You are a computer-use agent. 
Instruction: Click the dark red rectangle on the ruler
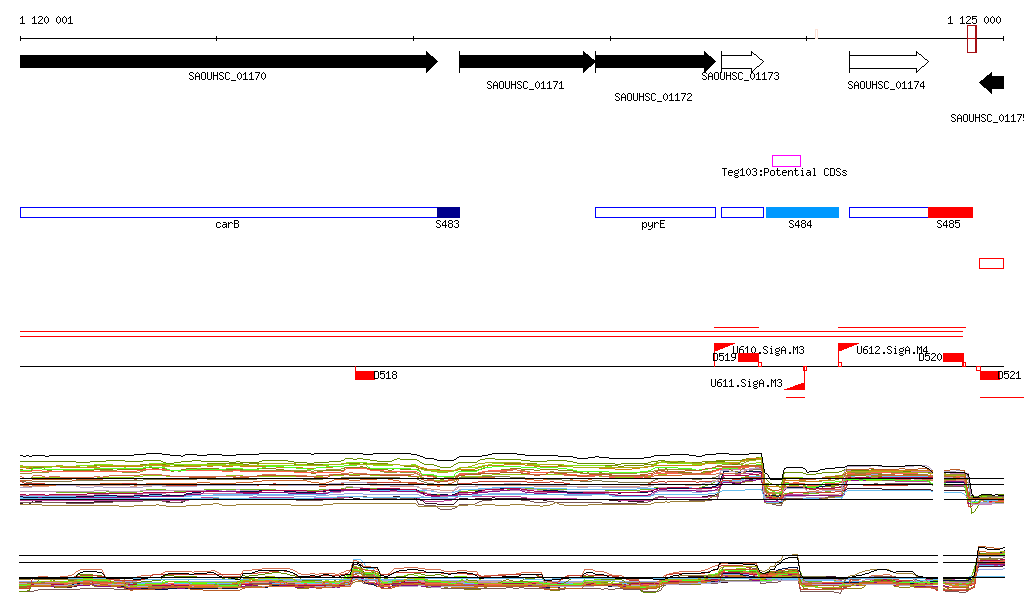tap(972, 39)
